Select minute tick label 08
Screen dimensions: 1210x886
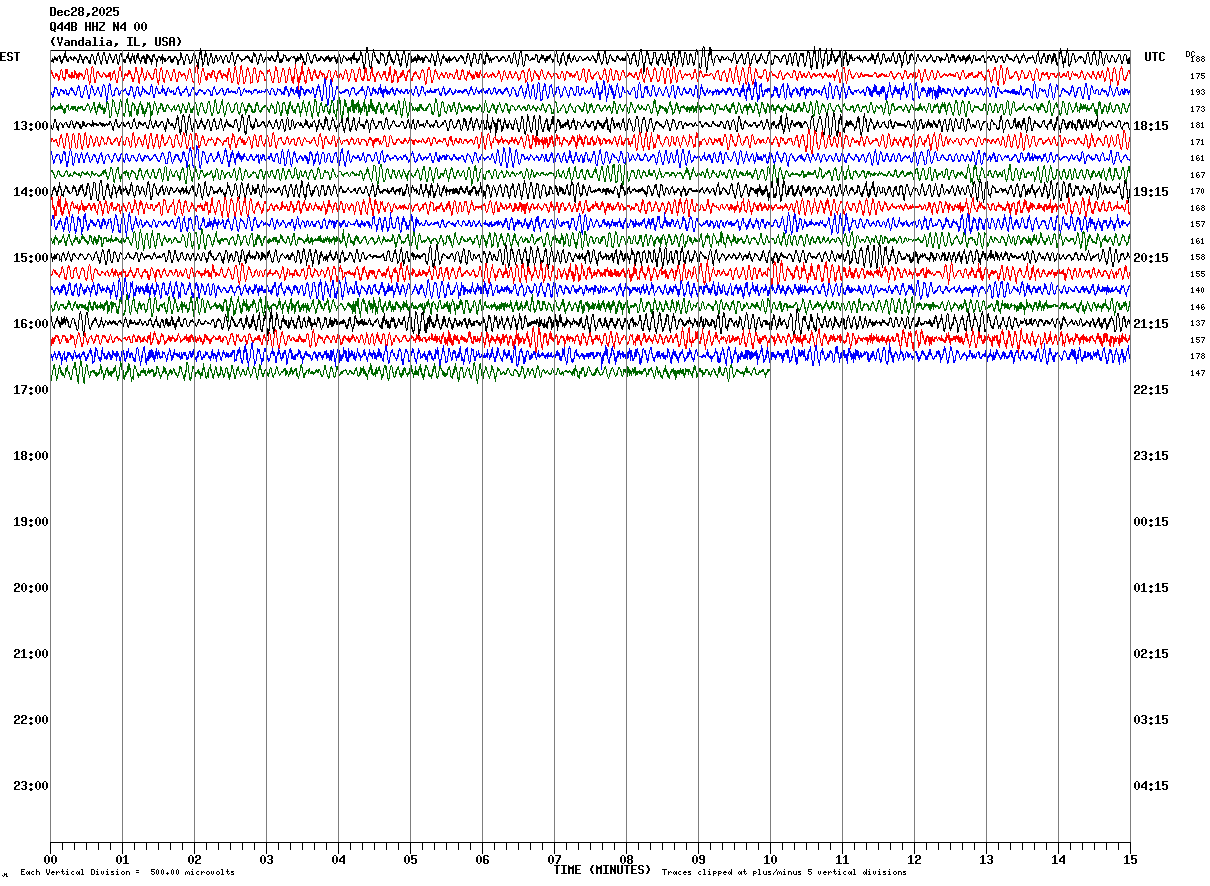click(x=626, y=860)
